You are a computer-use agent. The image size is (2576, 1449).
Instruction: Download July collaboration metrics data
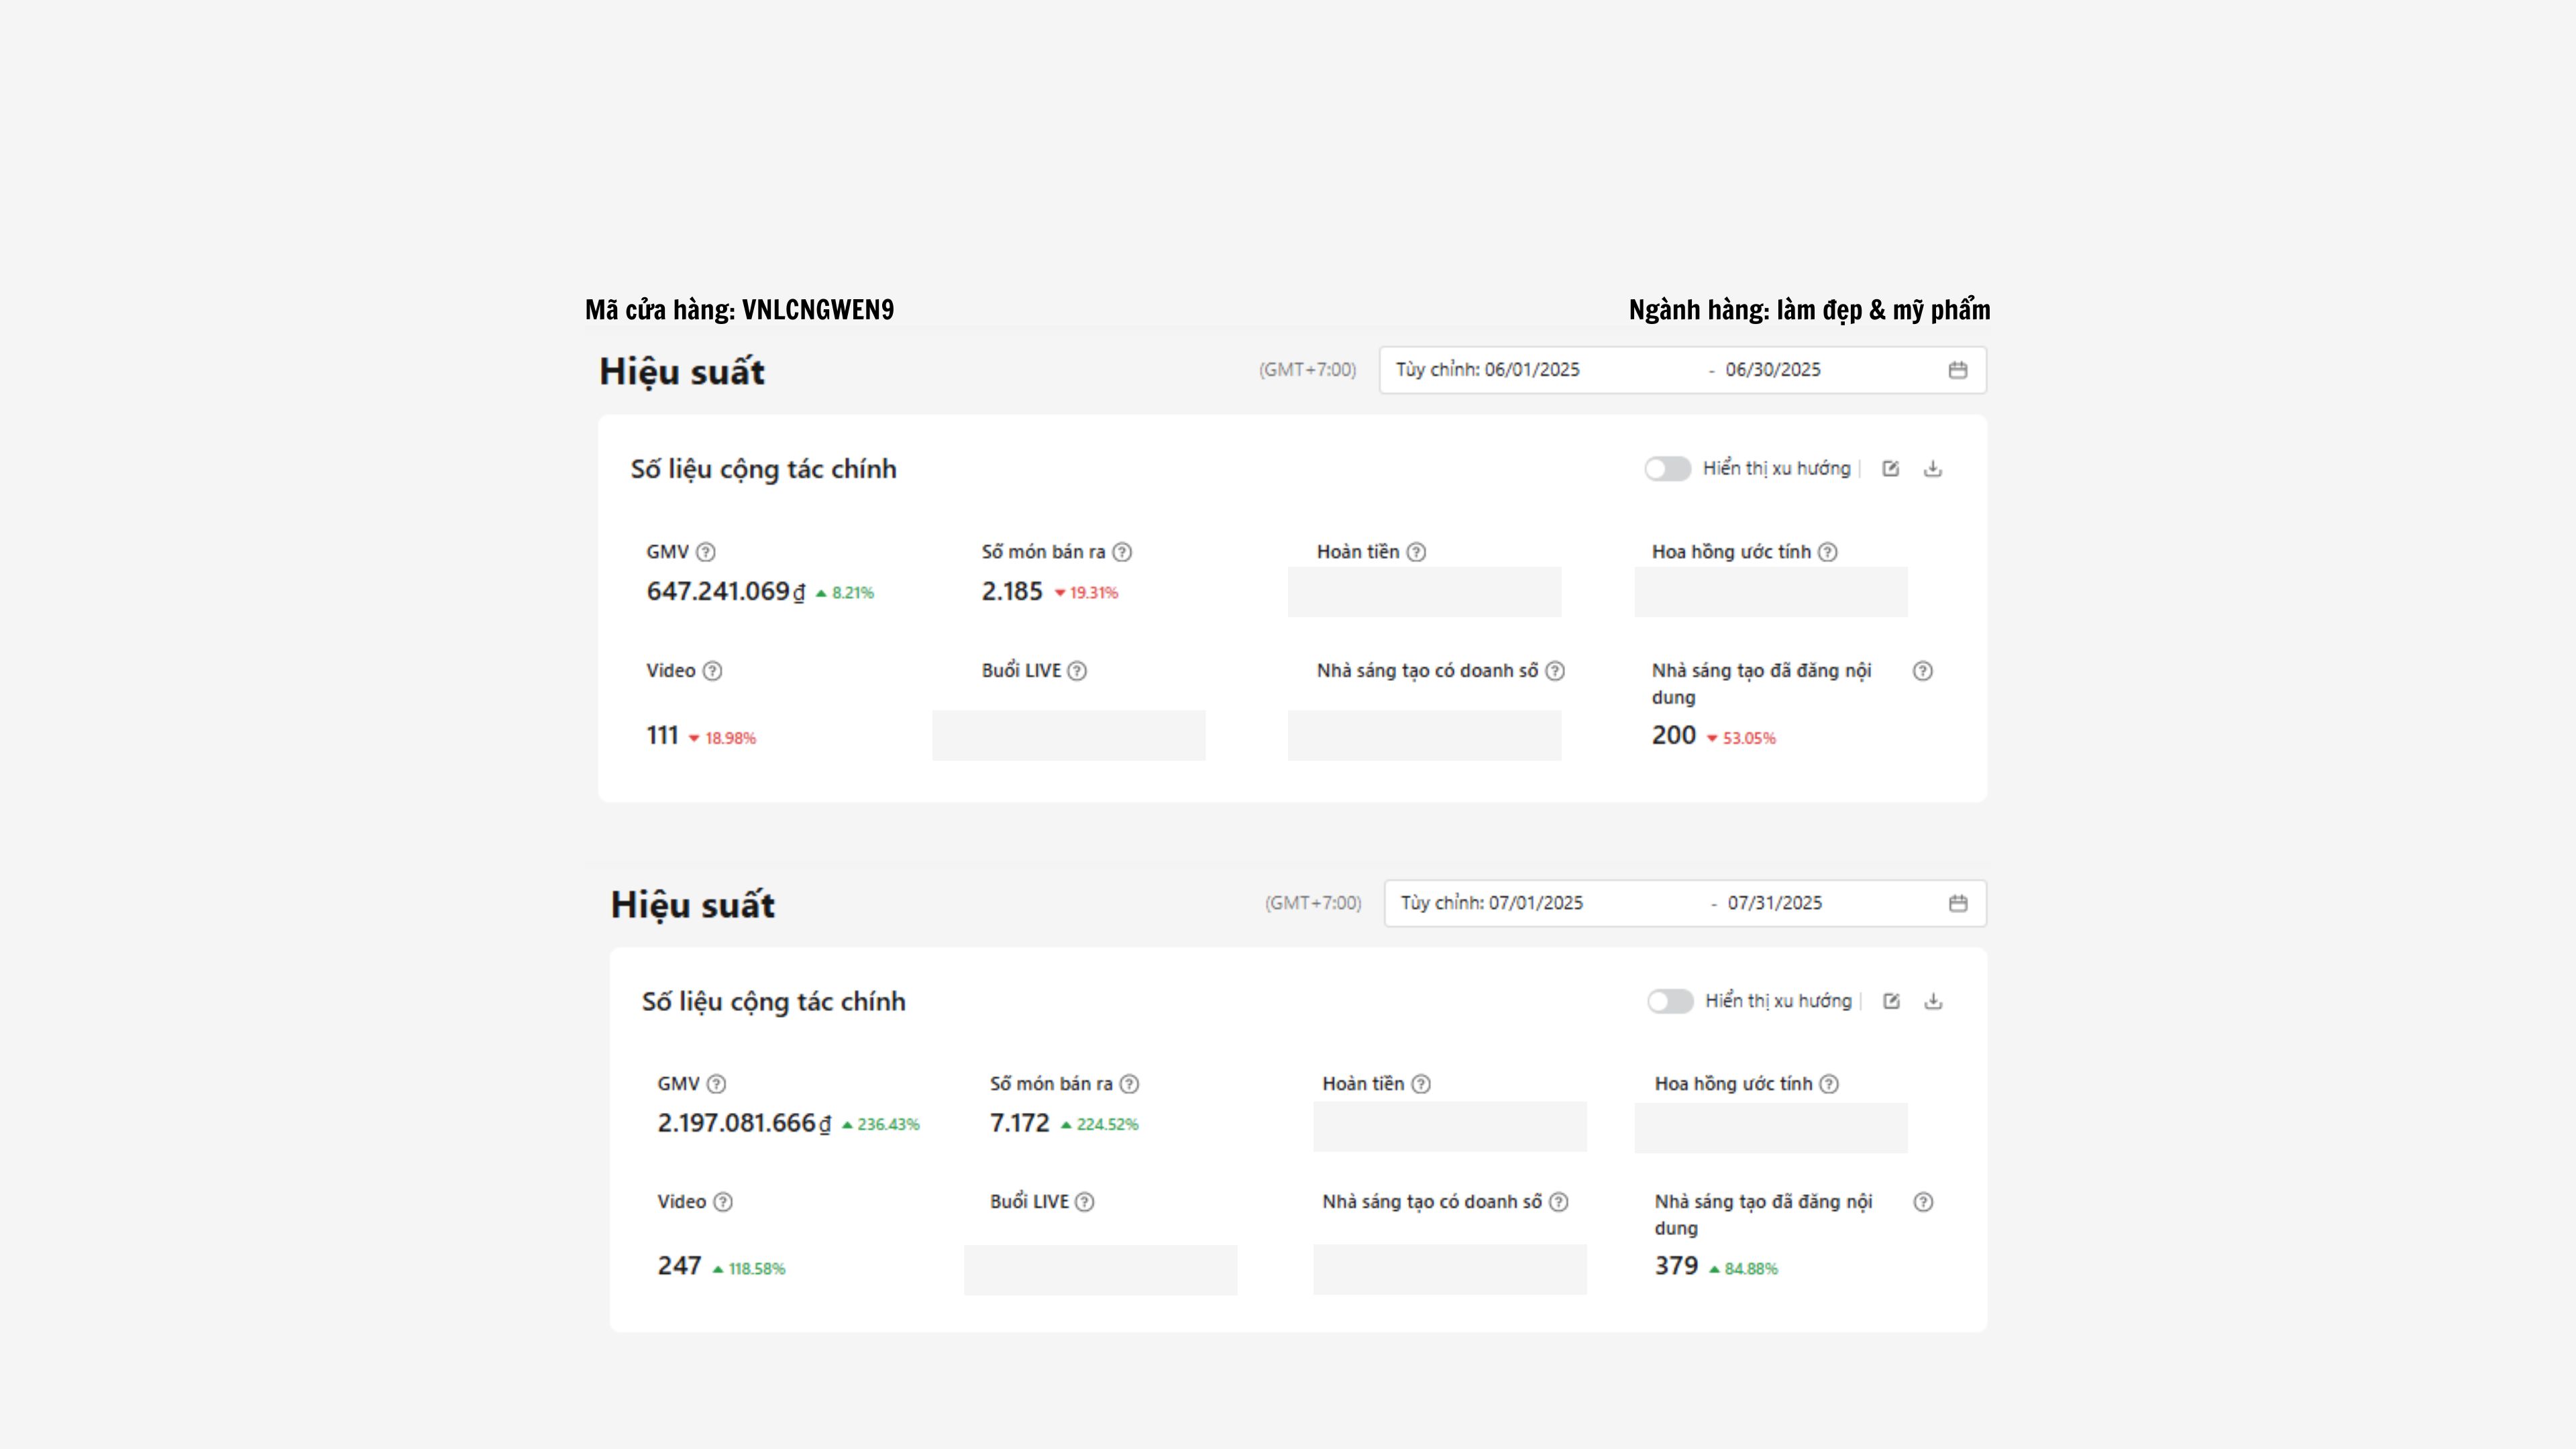click(1933, 1001)
